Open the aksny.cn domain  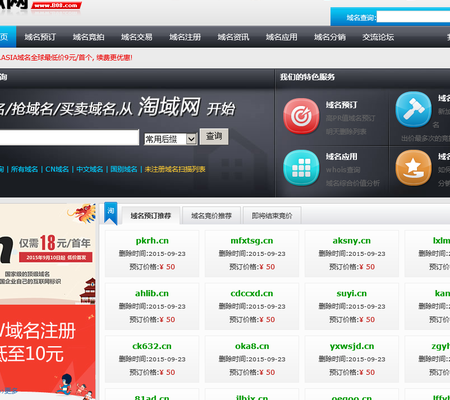[x=352, y=241]
